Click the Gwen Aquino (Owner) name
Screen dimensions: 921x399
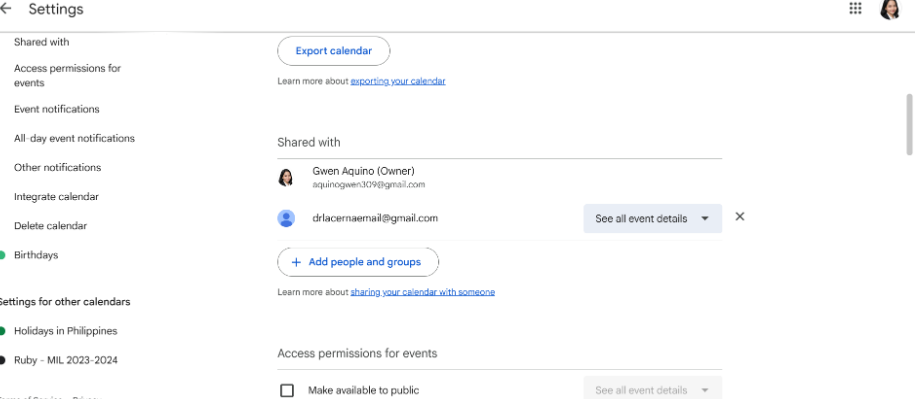[x=364, y=171]
